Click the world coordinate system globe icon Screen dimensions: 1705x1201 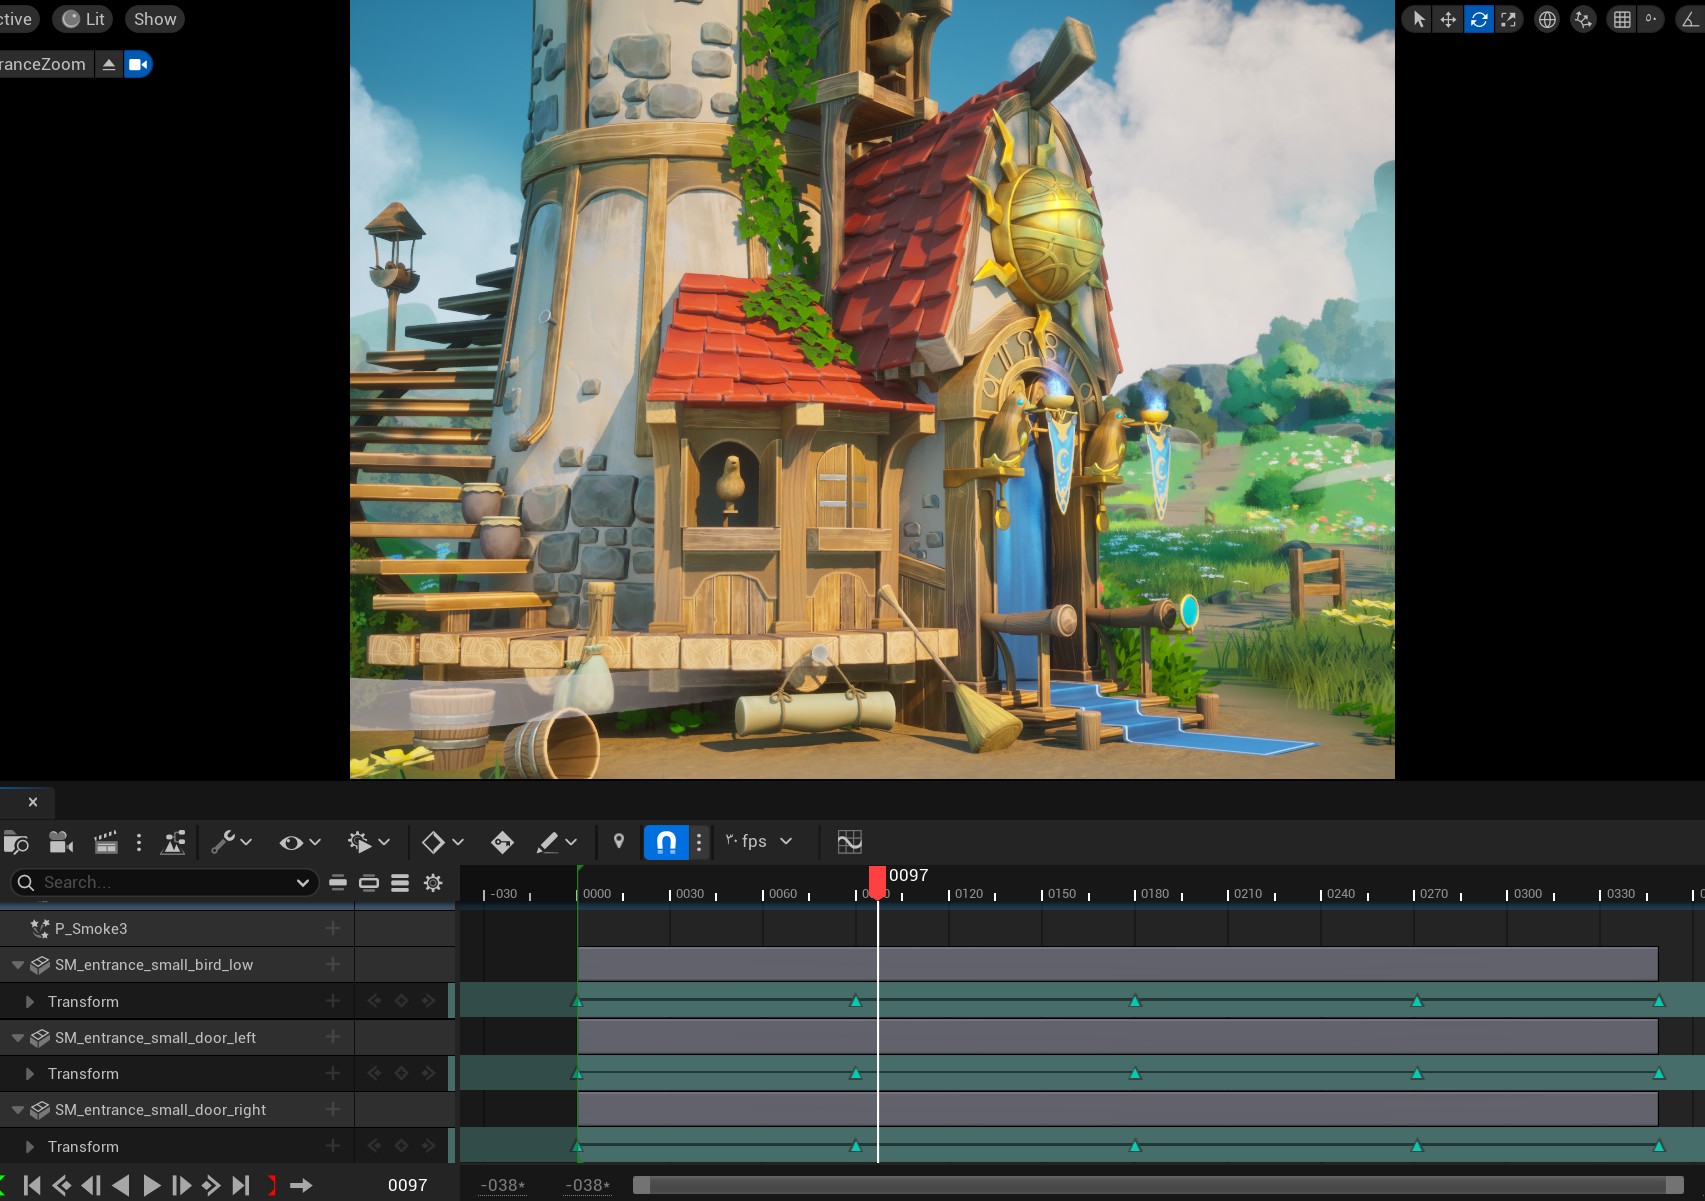(1547, 19)
